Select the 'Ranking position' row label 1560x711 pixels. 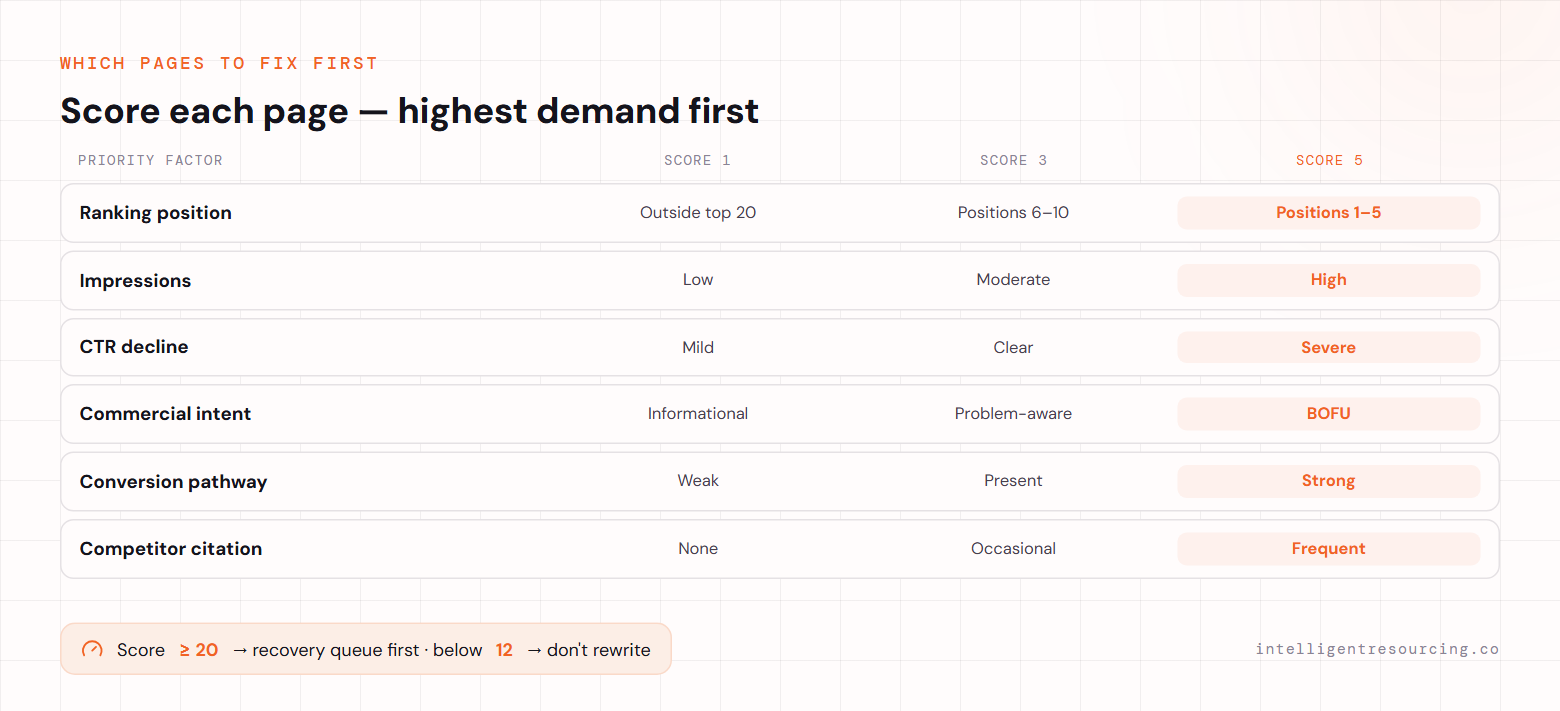156,213
